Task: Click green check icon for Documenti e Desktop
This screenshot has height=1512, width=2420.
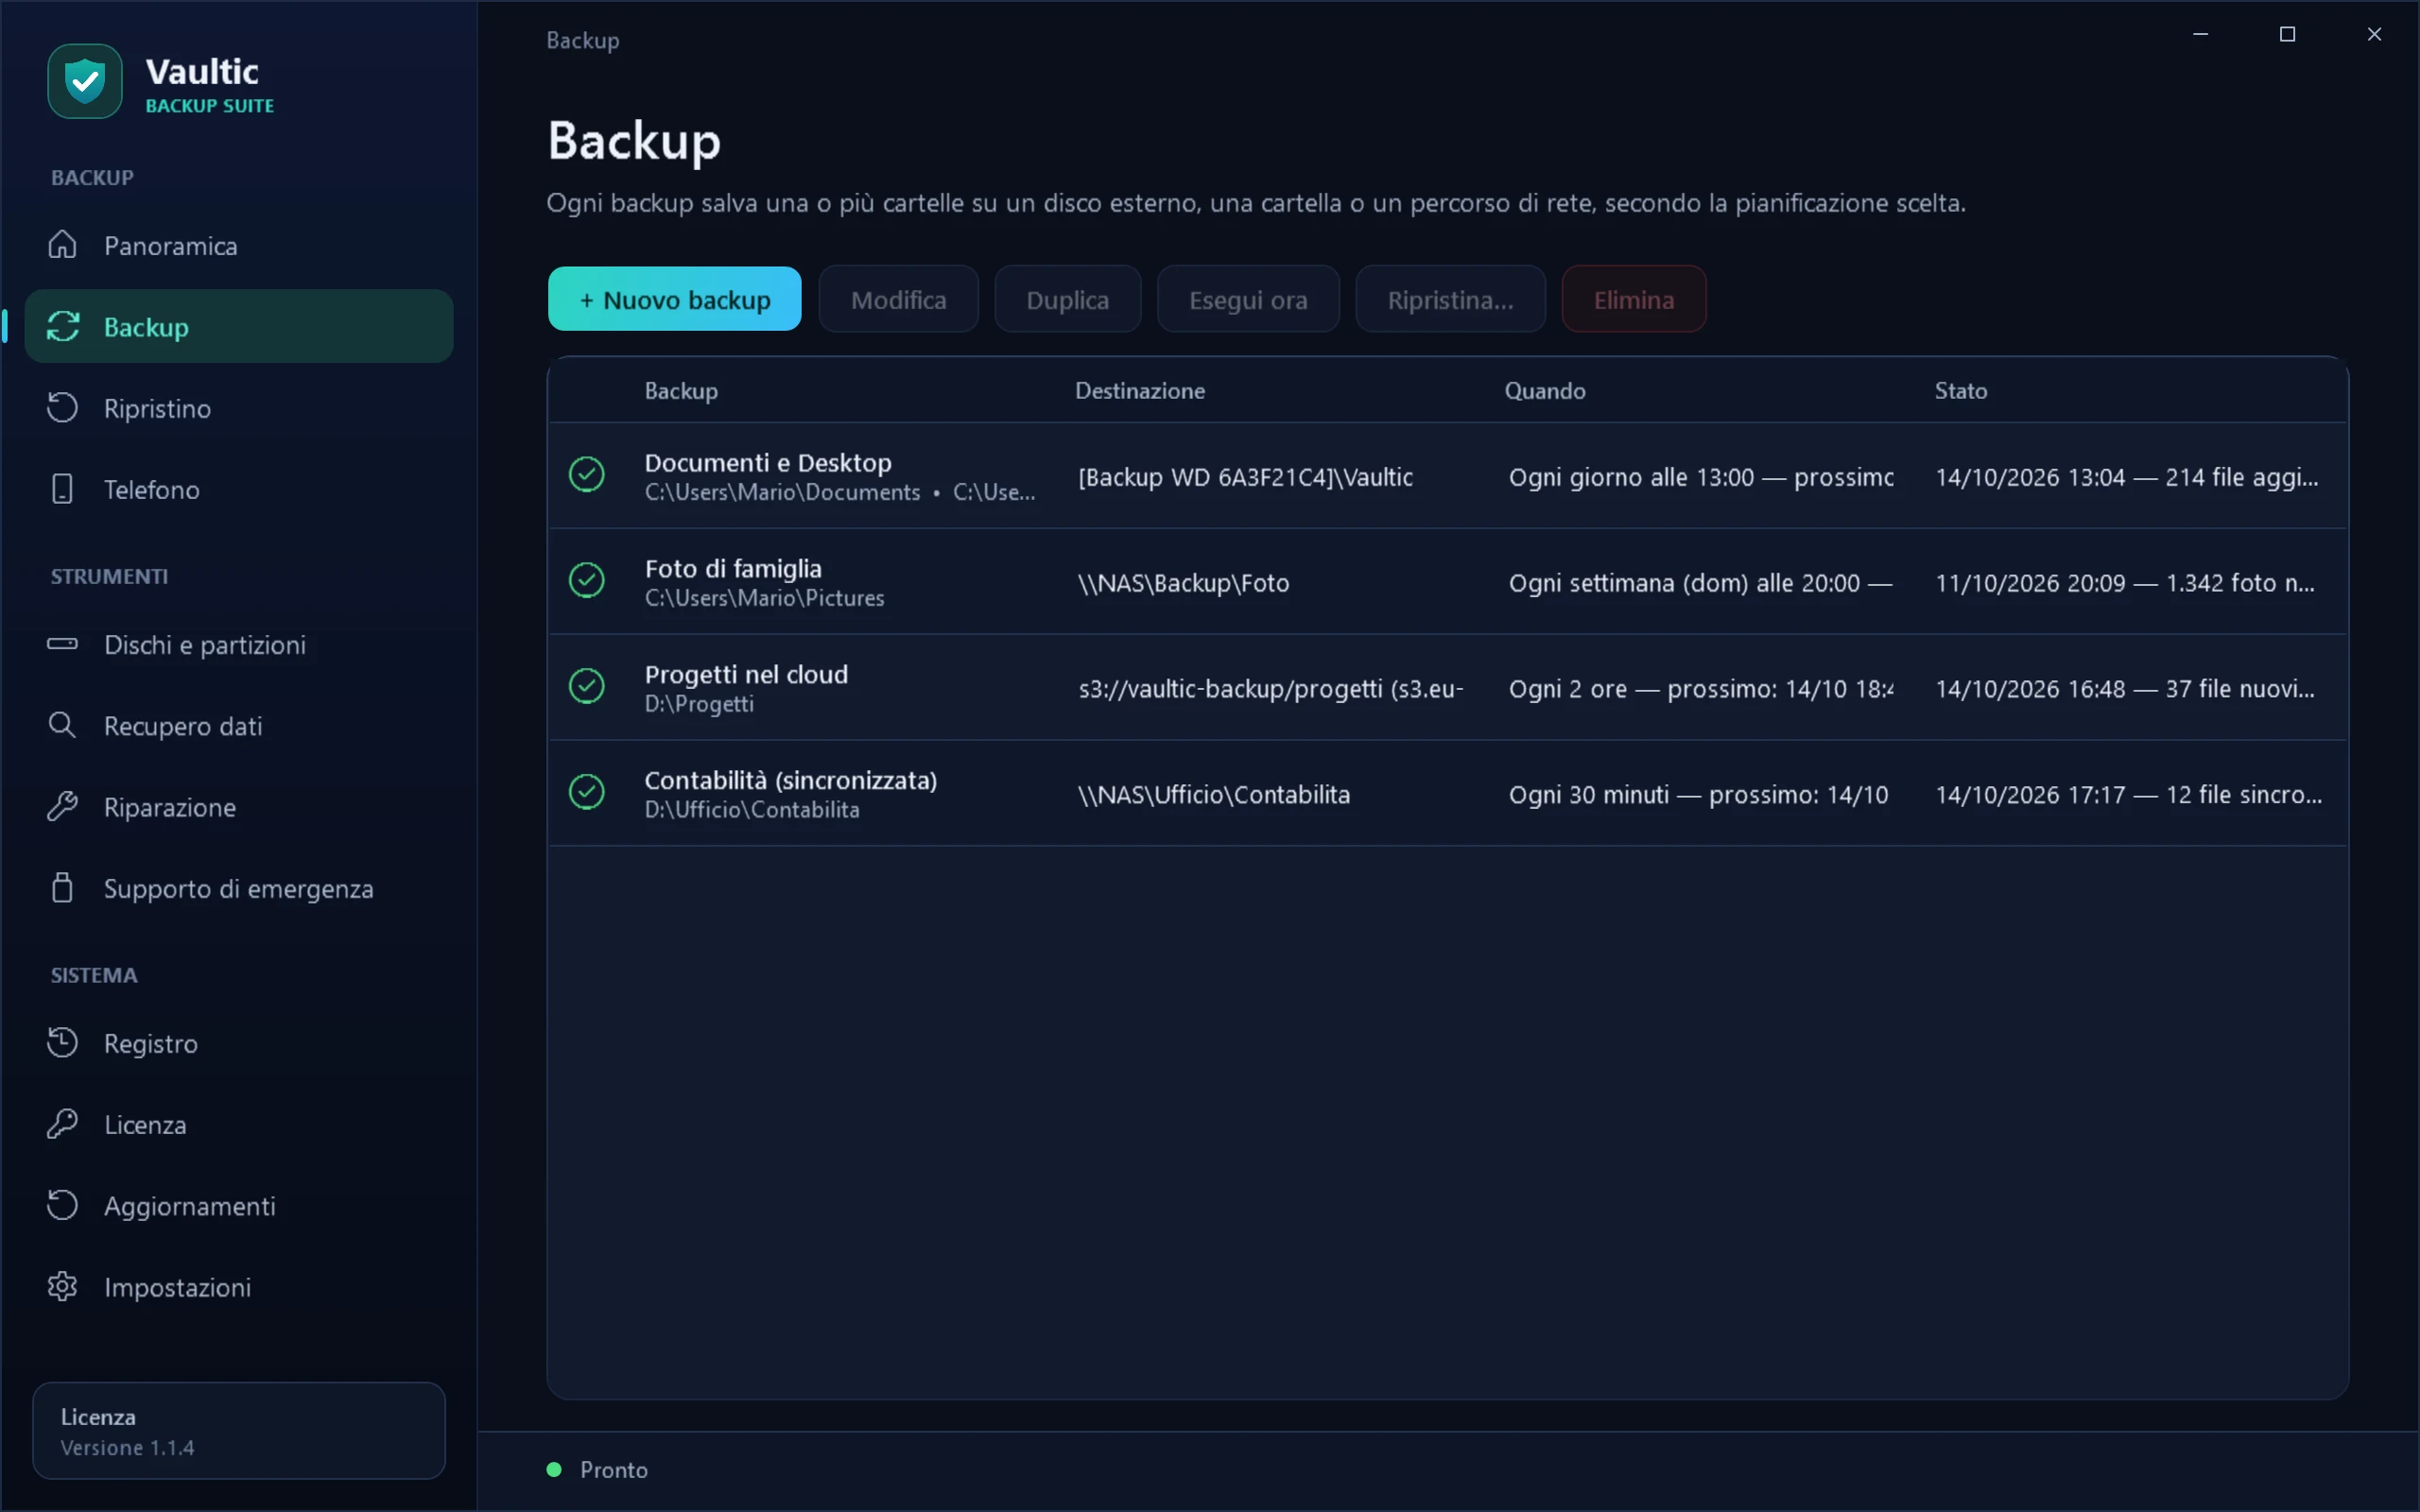Action: click(587, 474)
